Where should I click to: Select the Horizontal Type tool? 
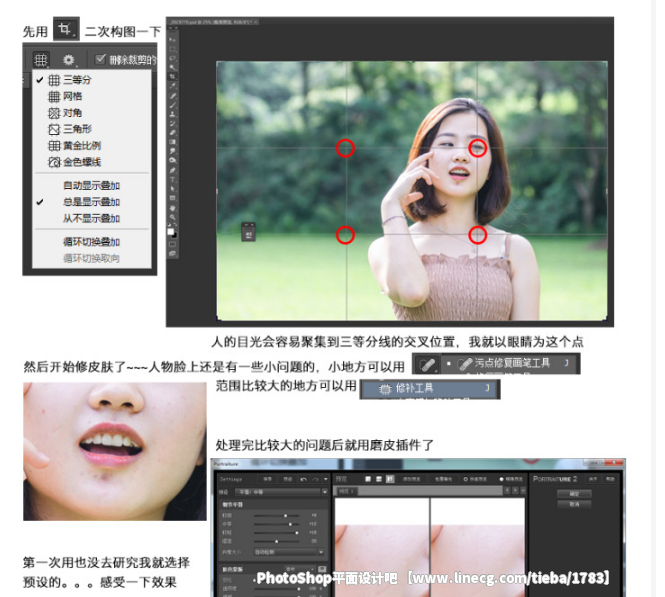coord(173,180)
